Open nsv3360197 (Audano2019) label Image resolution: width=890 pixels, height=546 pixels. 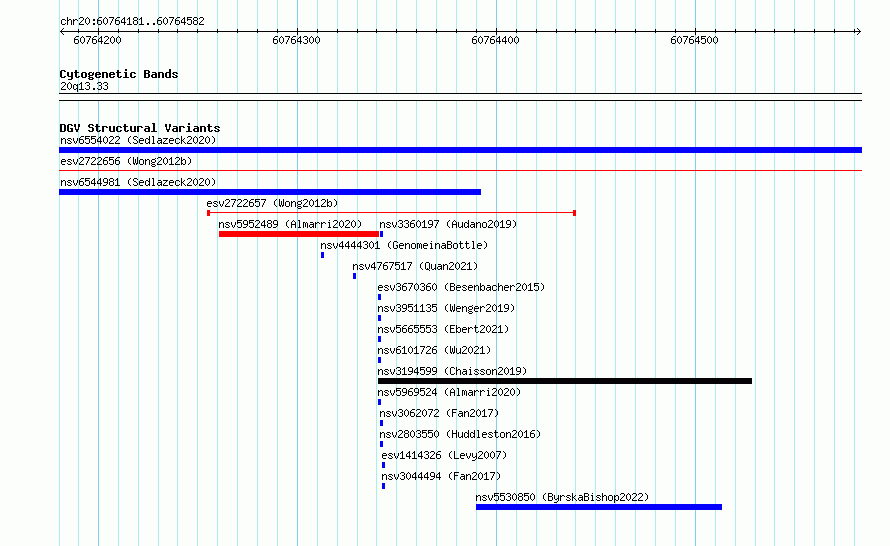click(x=448, y=224)
